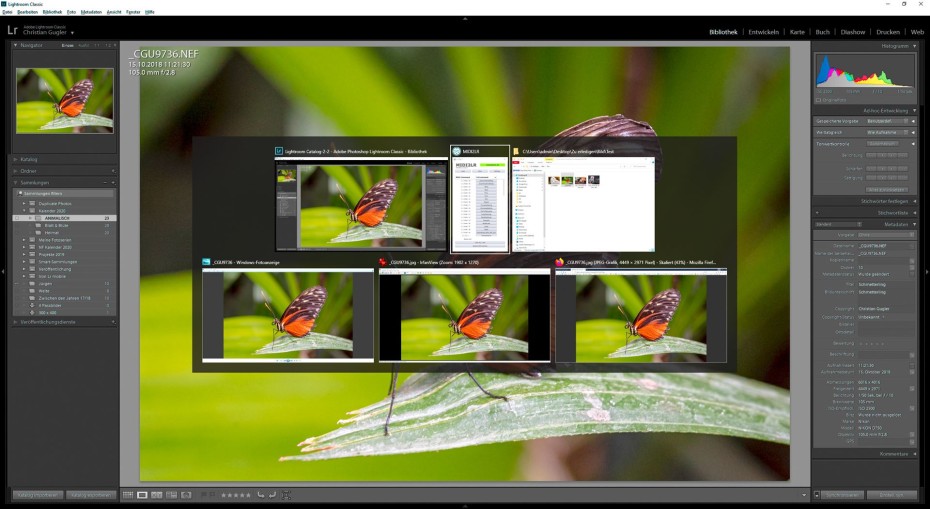930x509 pixels.
Task: Set star rating in toolbar
Action: pyautogui.click(x=235, y=495)
